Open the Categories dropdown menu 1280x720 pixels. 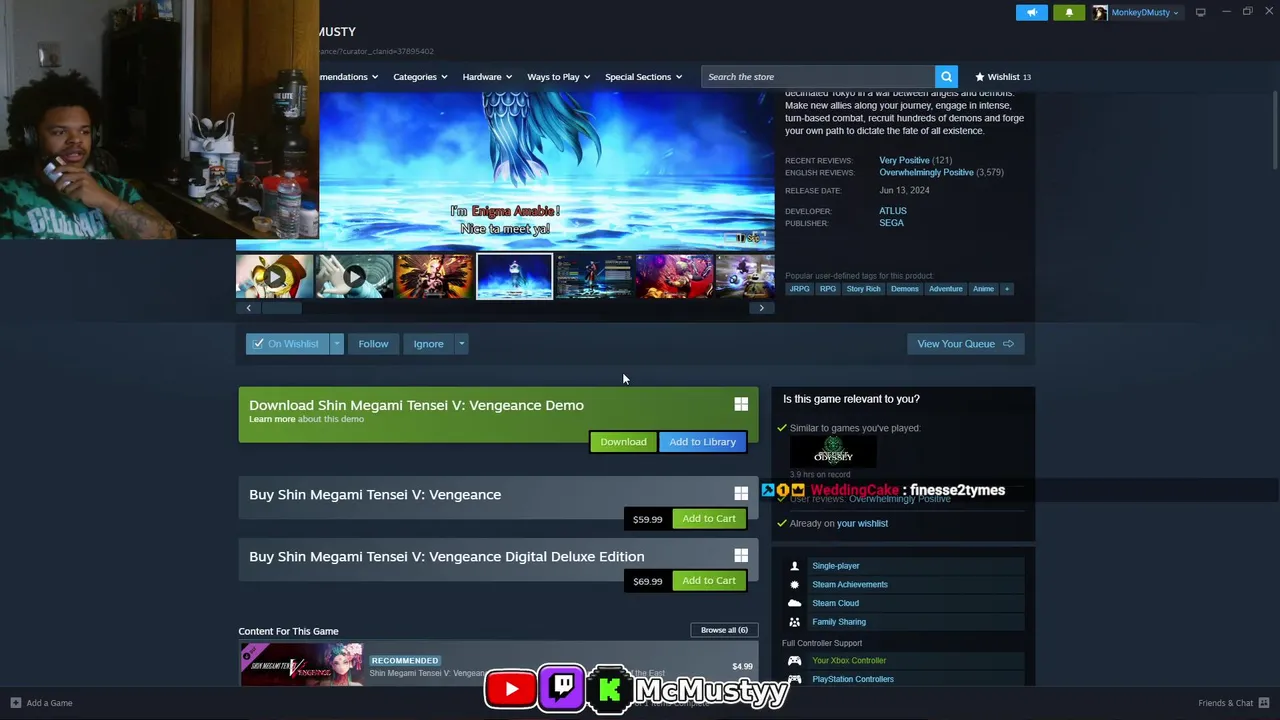tap(420, 77)
